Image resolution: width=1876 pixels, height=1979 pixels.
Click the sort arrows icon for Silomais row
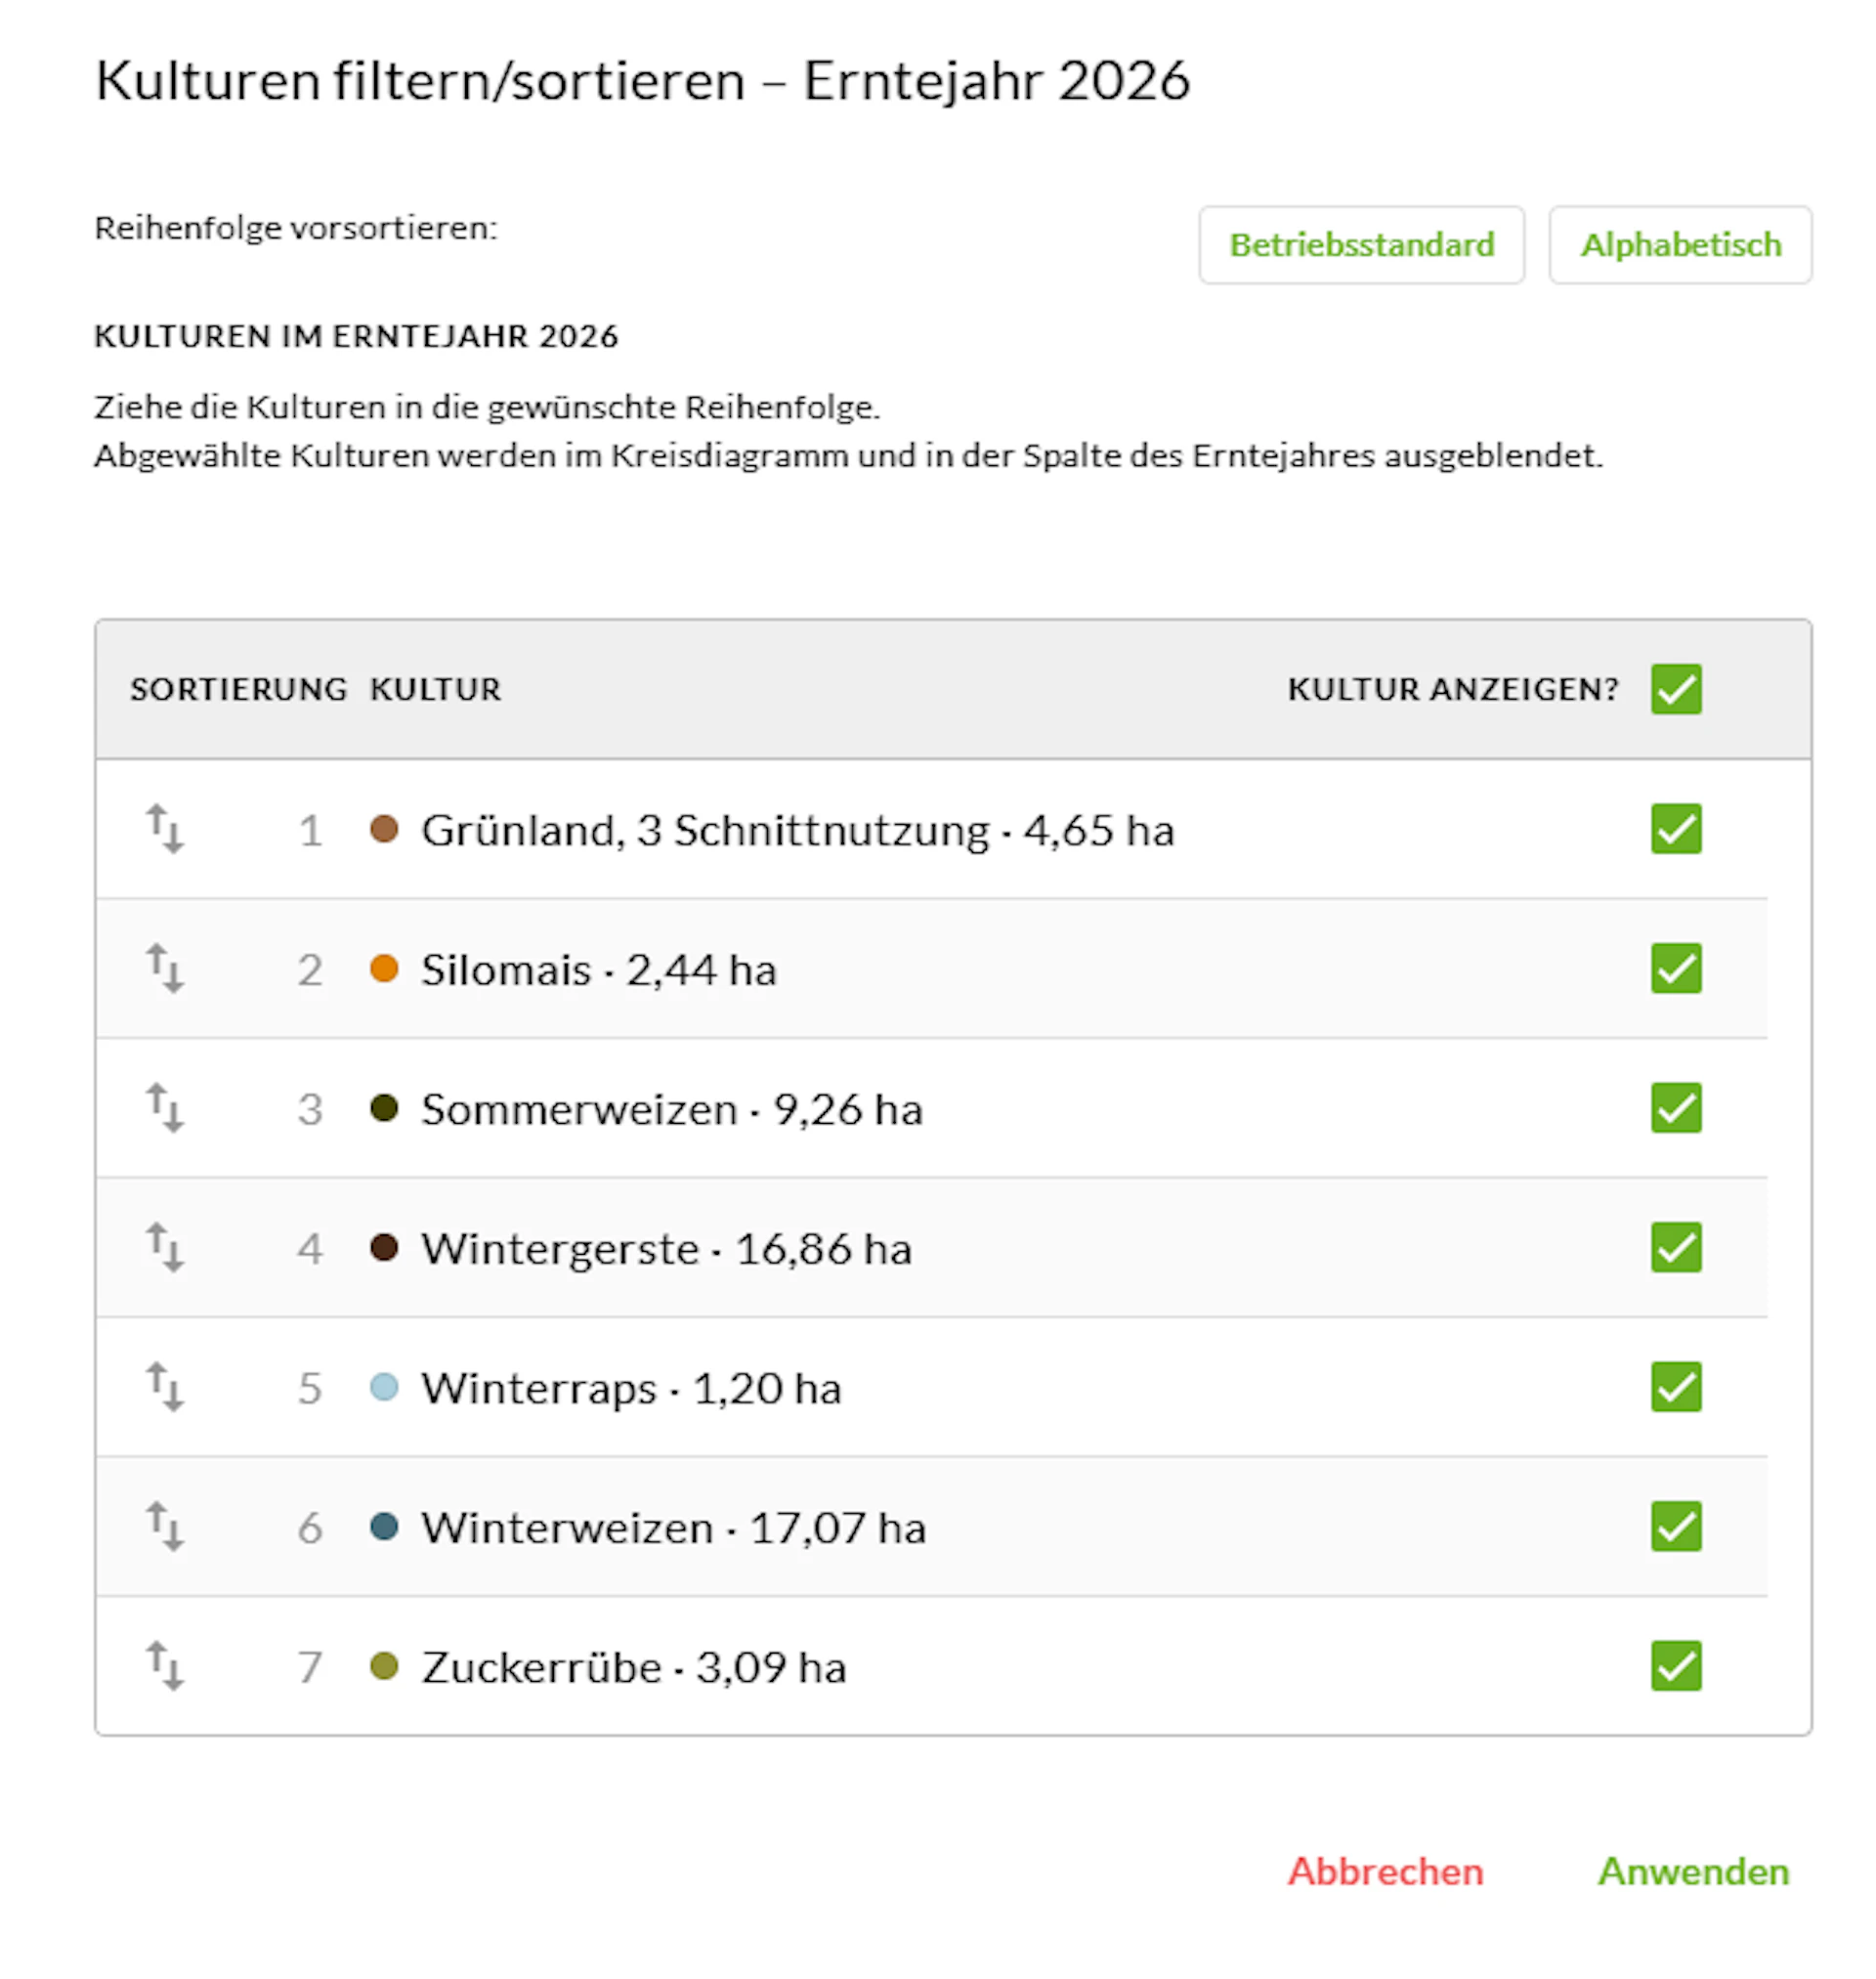click(165, 968)
